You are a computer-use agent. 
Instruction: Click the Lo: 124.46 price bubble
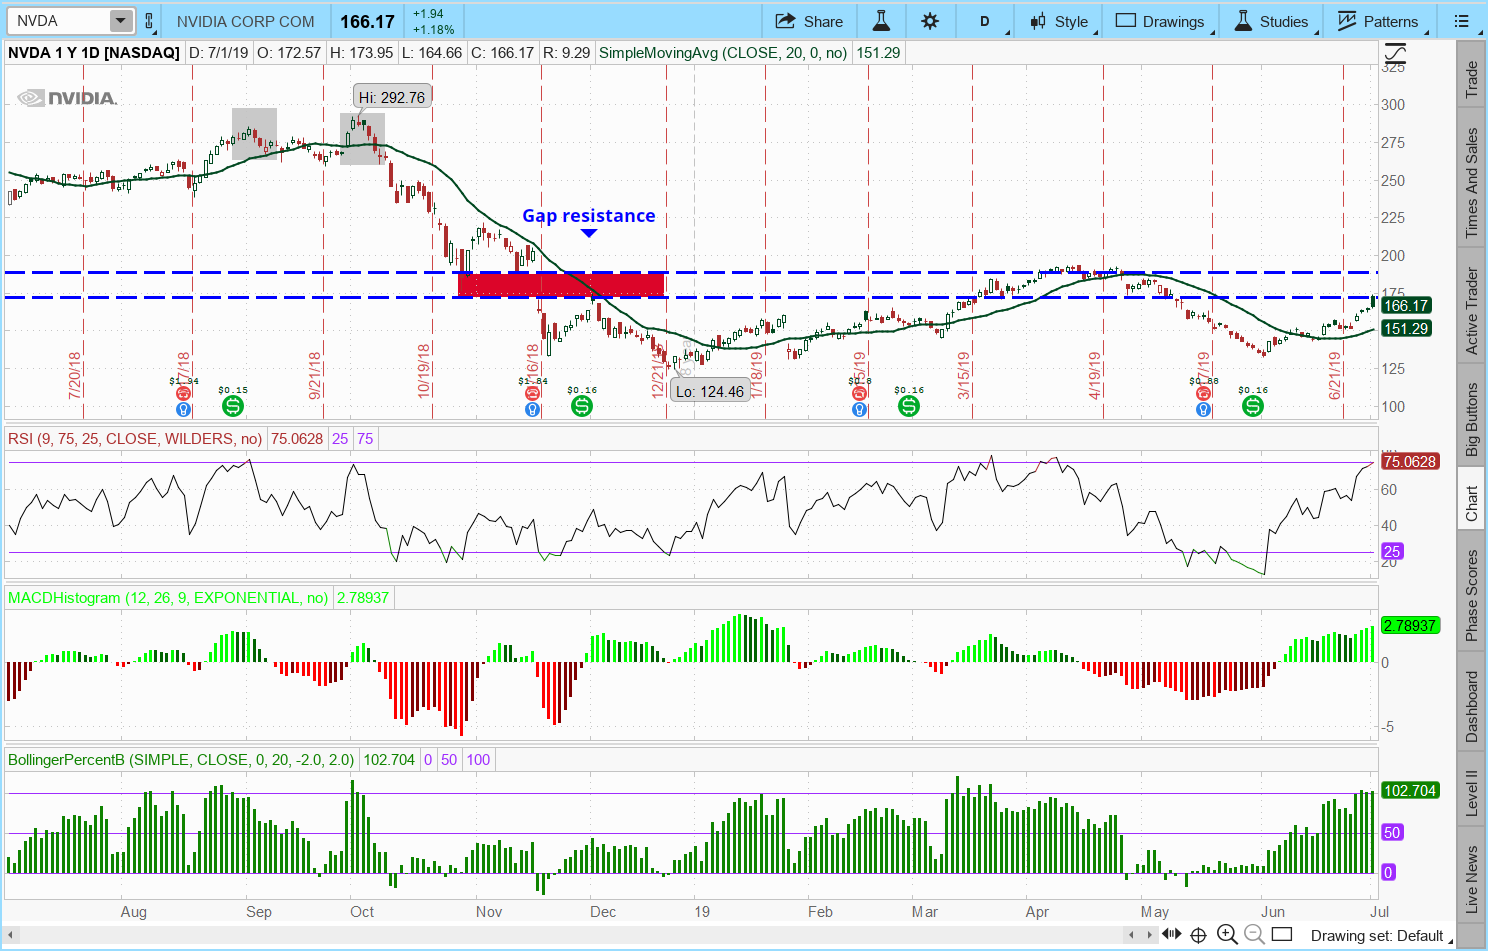[x=710, y=391]
